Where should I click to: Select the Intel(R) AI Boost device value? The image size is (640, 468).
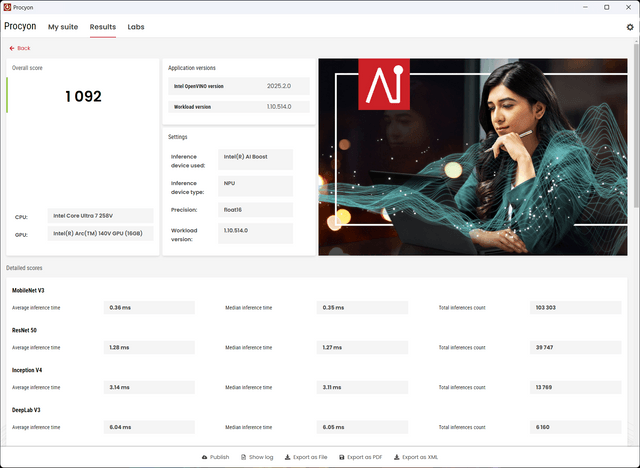click(x=255, y=159)
